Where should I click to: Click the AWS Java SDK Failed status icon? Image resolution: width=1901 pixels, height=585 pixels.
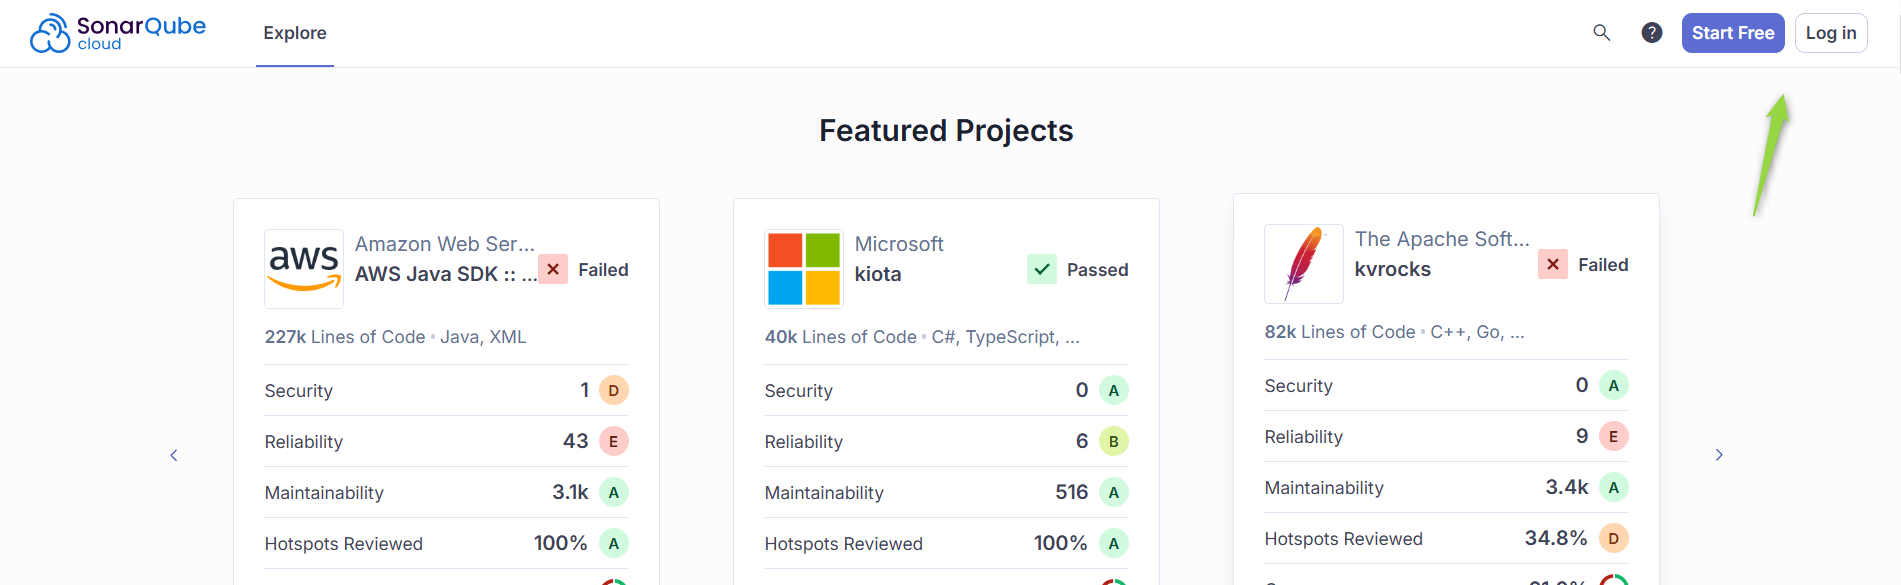(x=553, y=269)
